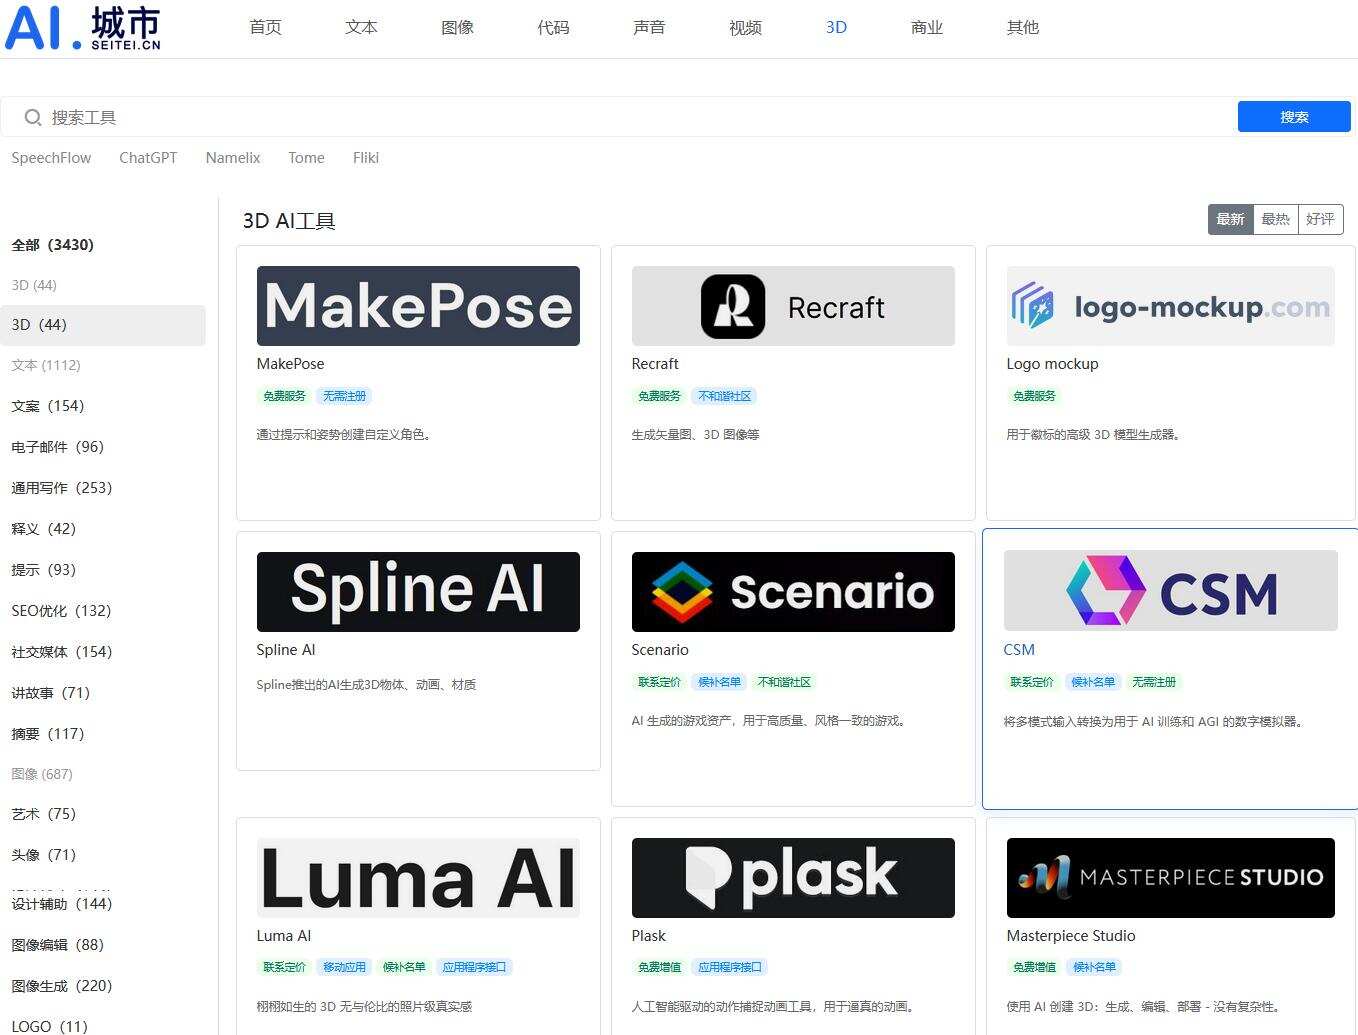Select 提示 (93) sidebar category
Screen dimensions: 1358x1035
click(x=43, y=570)
